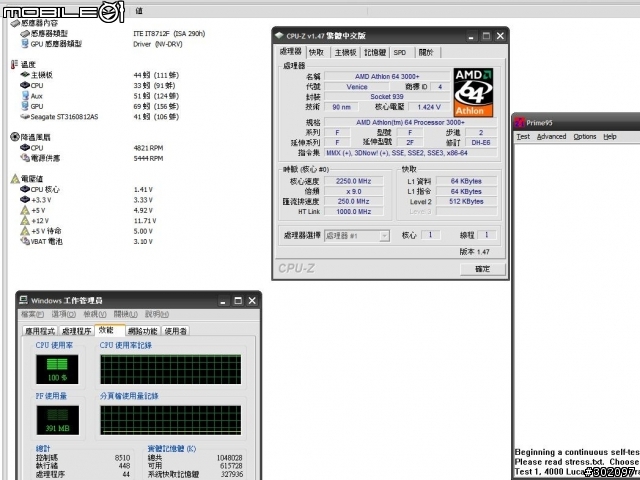This screenshot has width=640, height=480.
Task: Click the CPU fan row icon
Action: (x=25, y=147)
